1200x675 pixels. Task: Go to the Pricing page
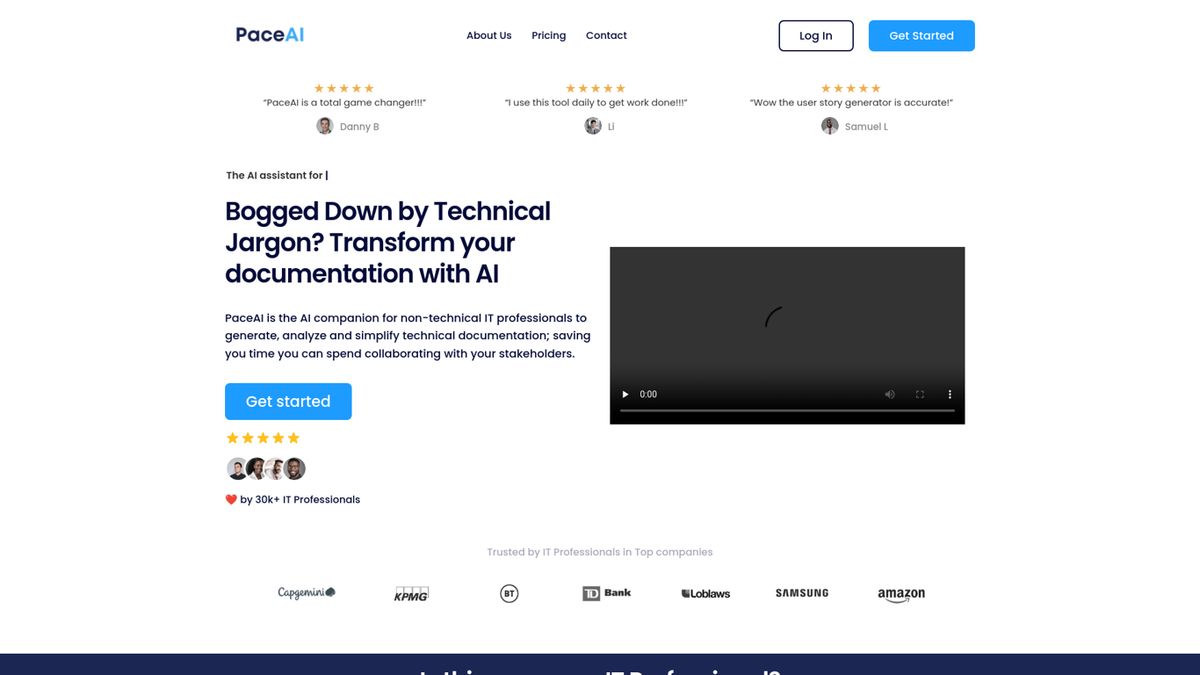click(548, 36)
